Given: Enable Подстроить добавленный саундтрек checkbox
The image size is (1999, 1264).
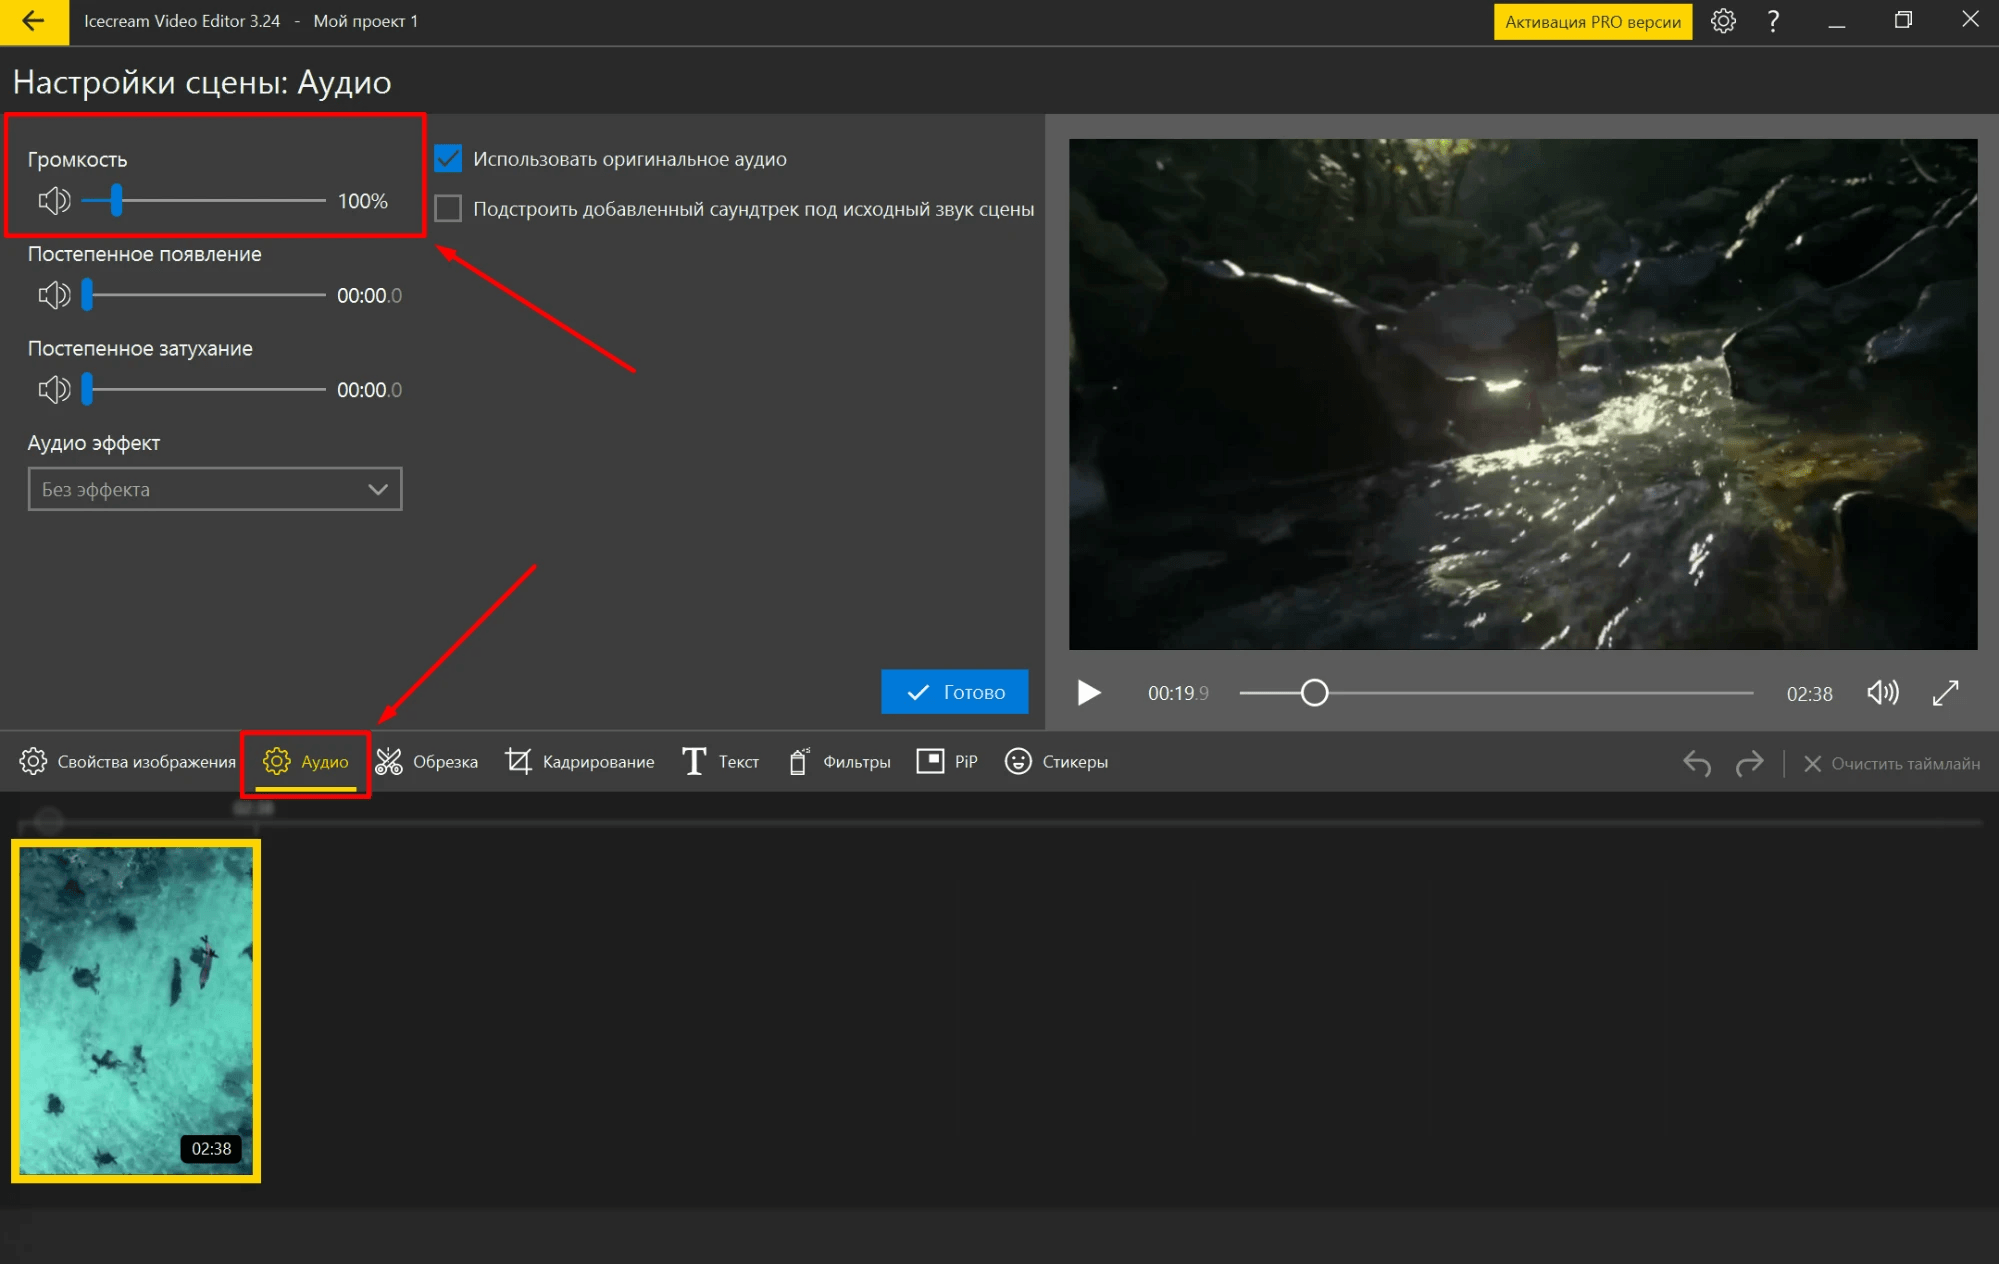Looking at the screenshot, I should coord(448,209).
